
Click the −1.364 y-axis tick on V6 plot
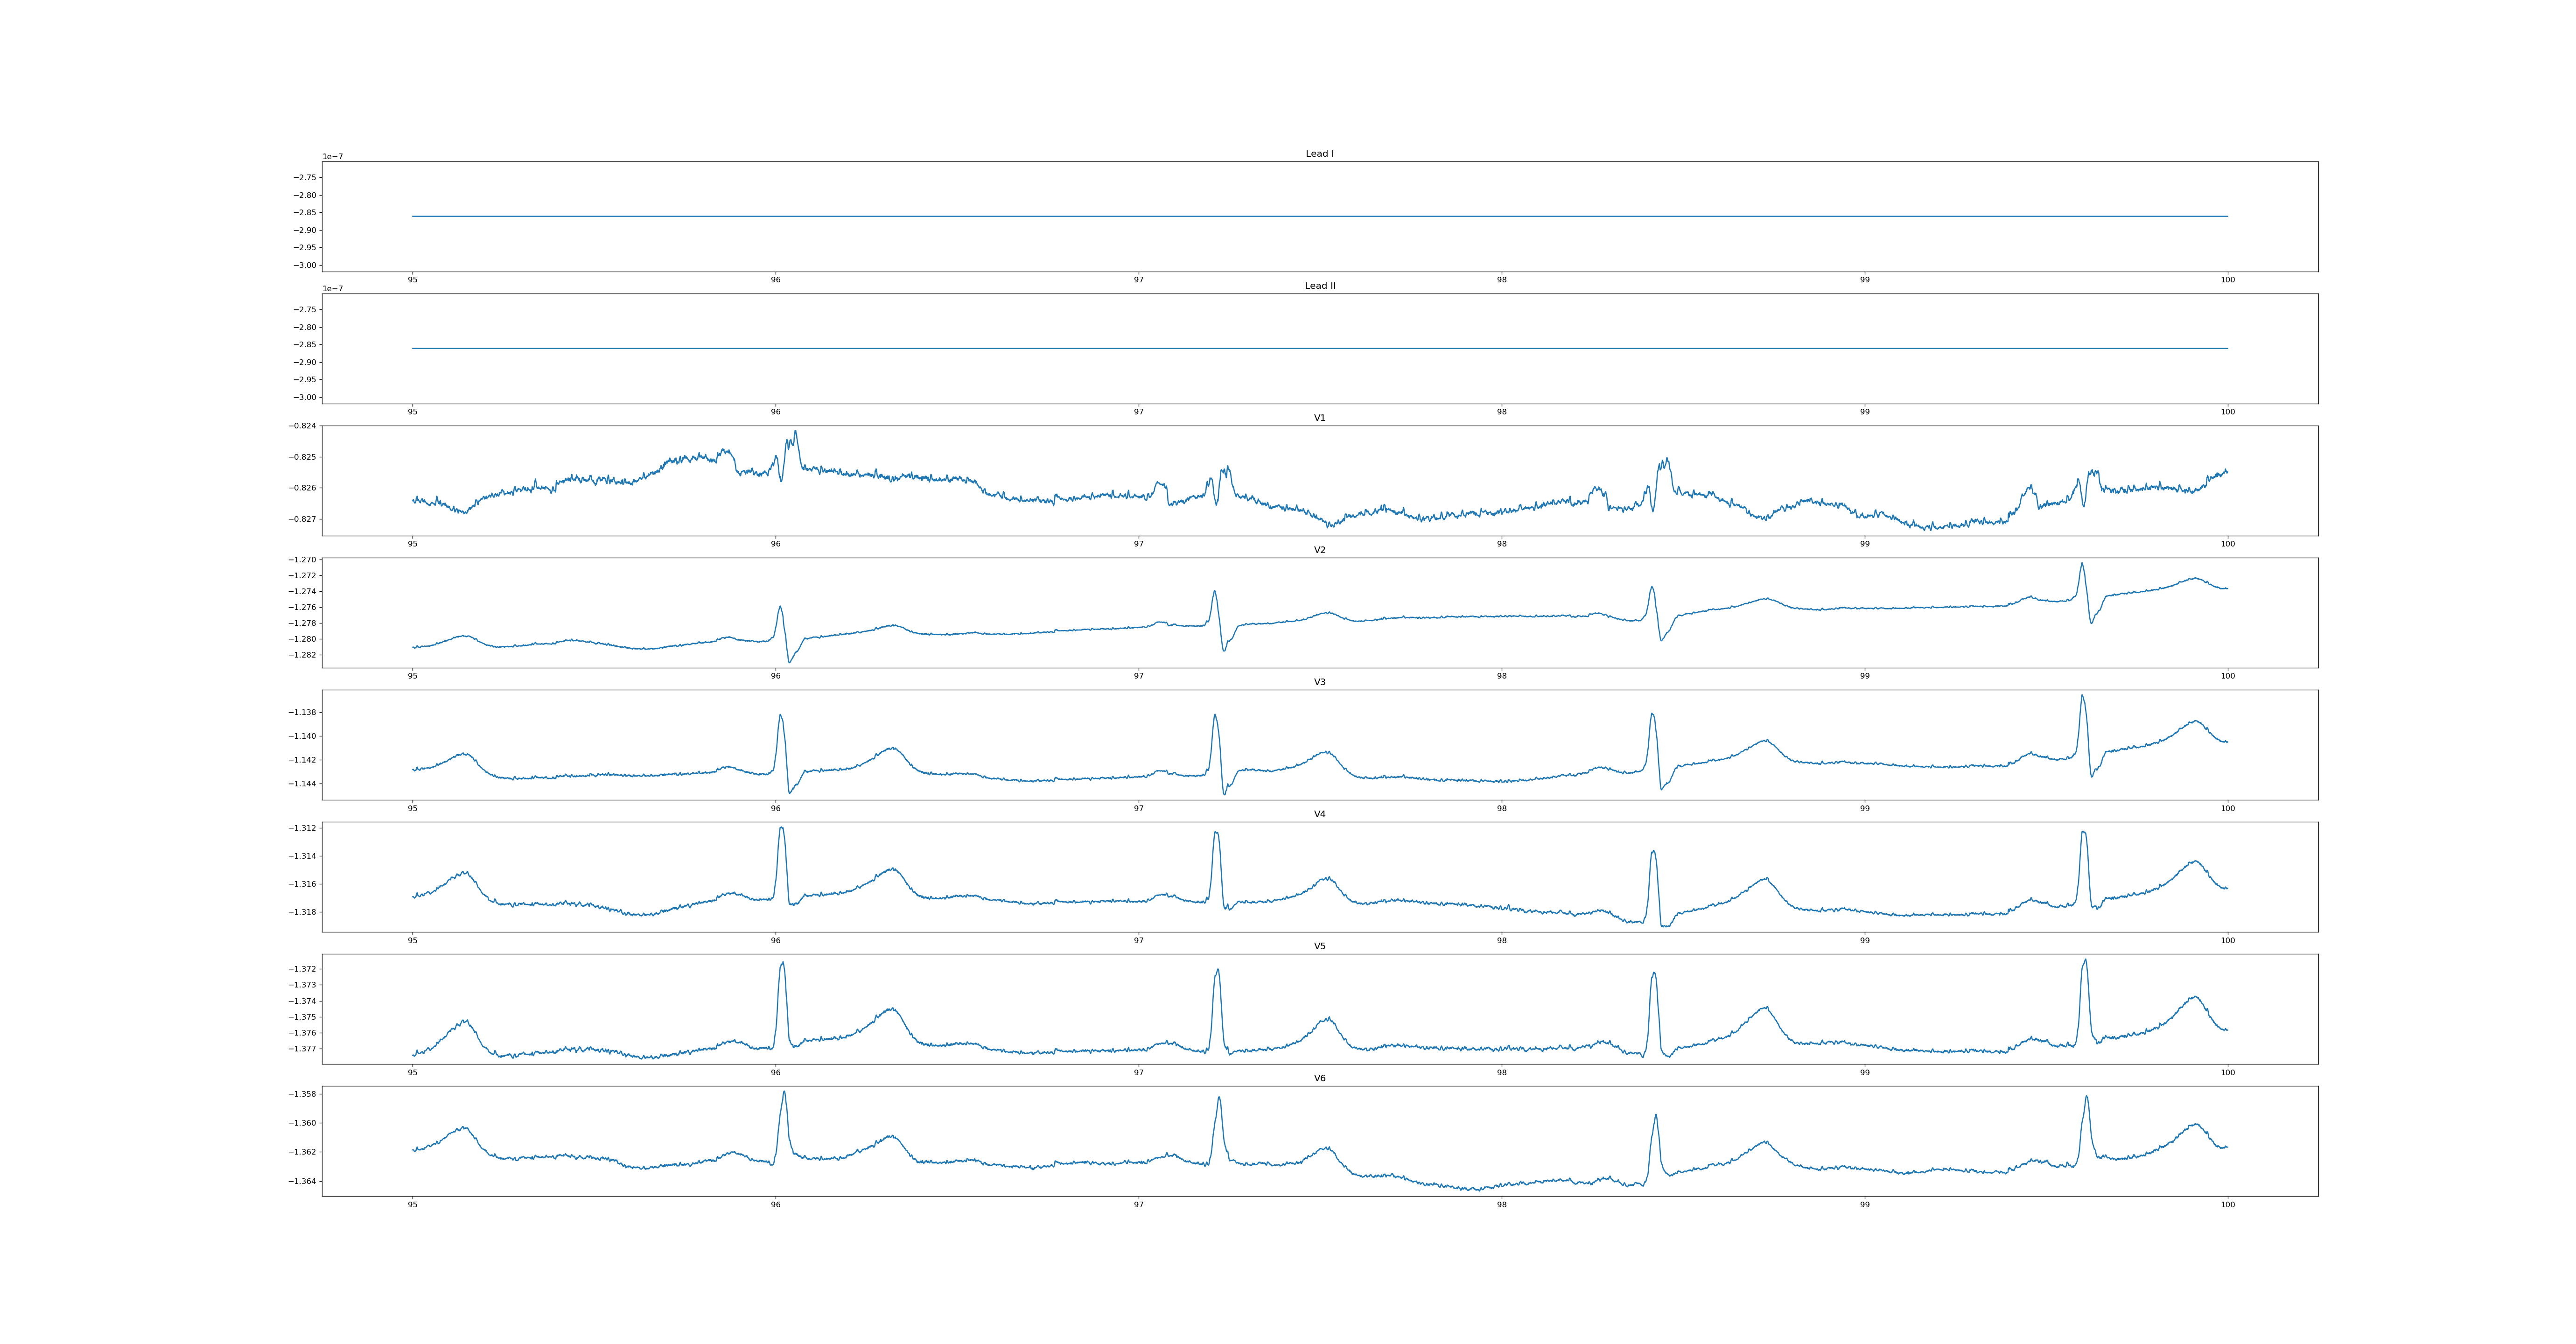point(302,1181)
